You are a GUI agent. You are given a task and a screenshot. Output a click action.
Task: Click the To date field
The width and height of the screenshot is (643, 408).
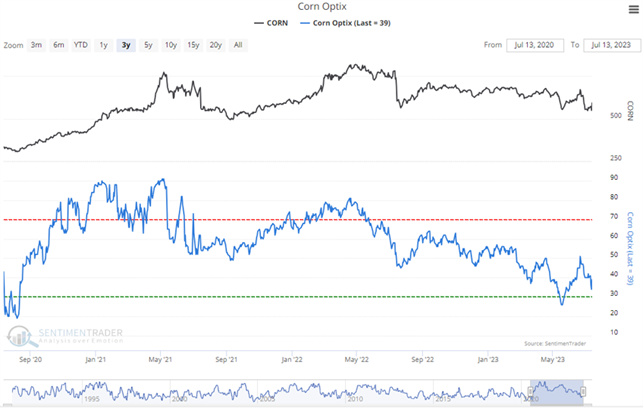pyautogui.click(x=610, y=45)
